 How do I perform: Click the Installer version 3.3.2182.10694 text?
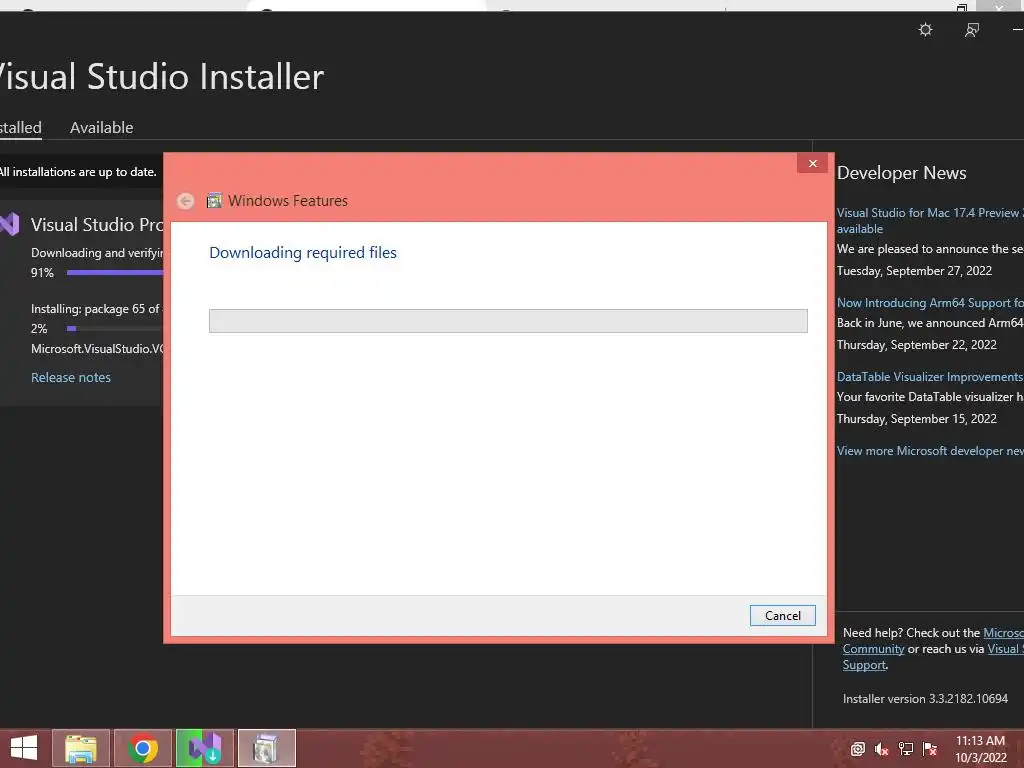pyautogui.click(x=925, y=699)
